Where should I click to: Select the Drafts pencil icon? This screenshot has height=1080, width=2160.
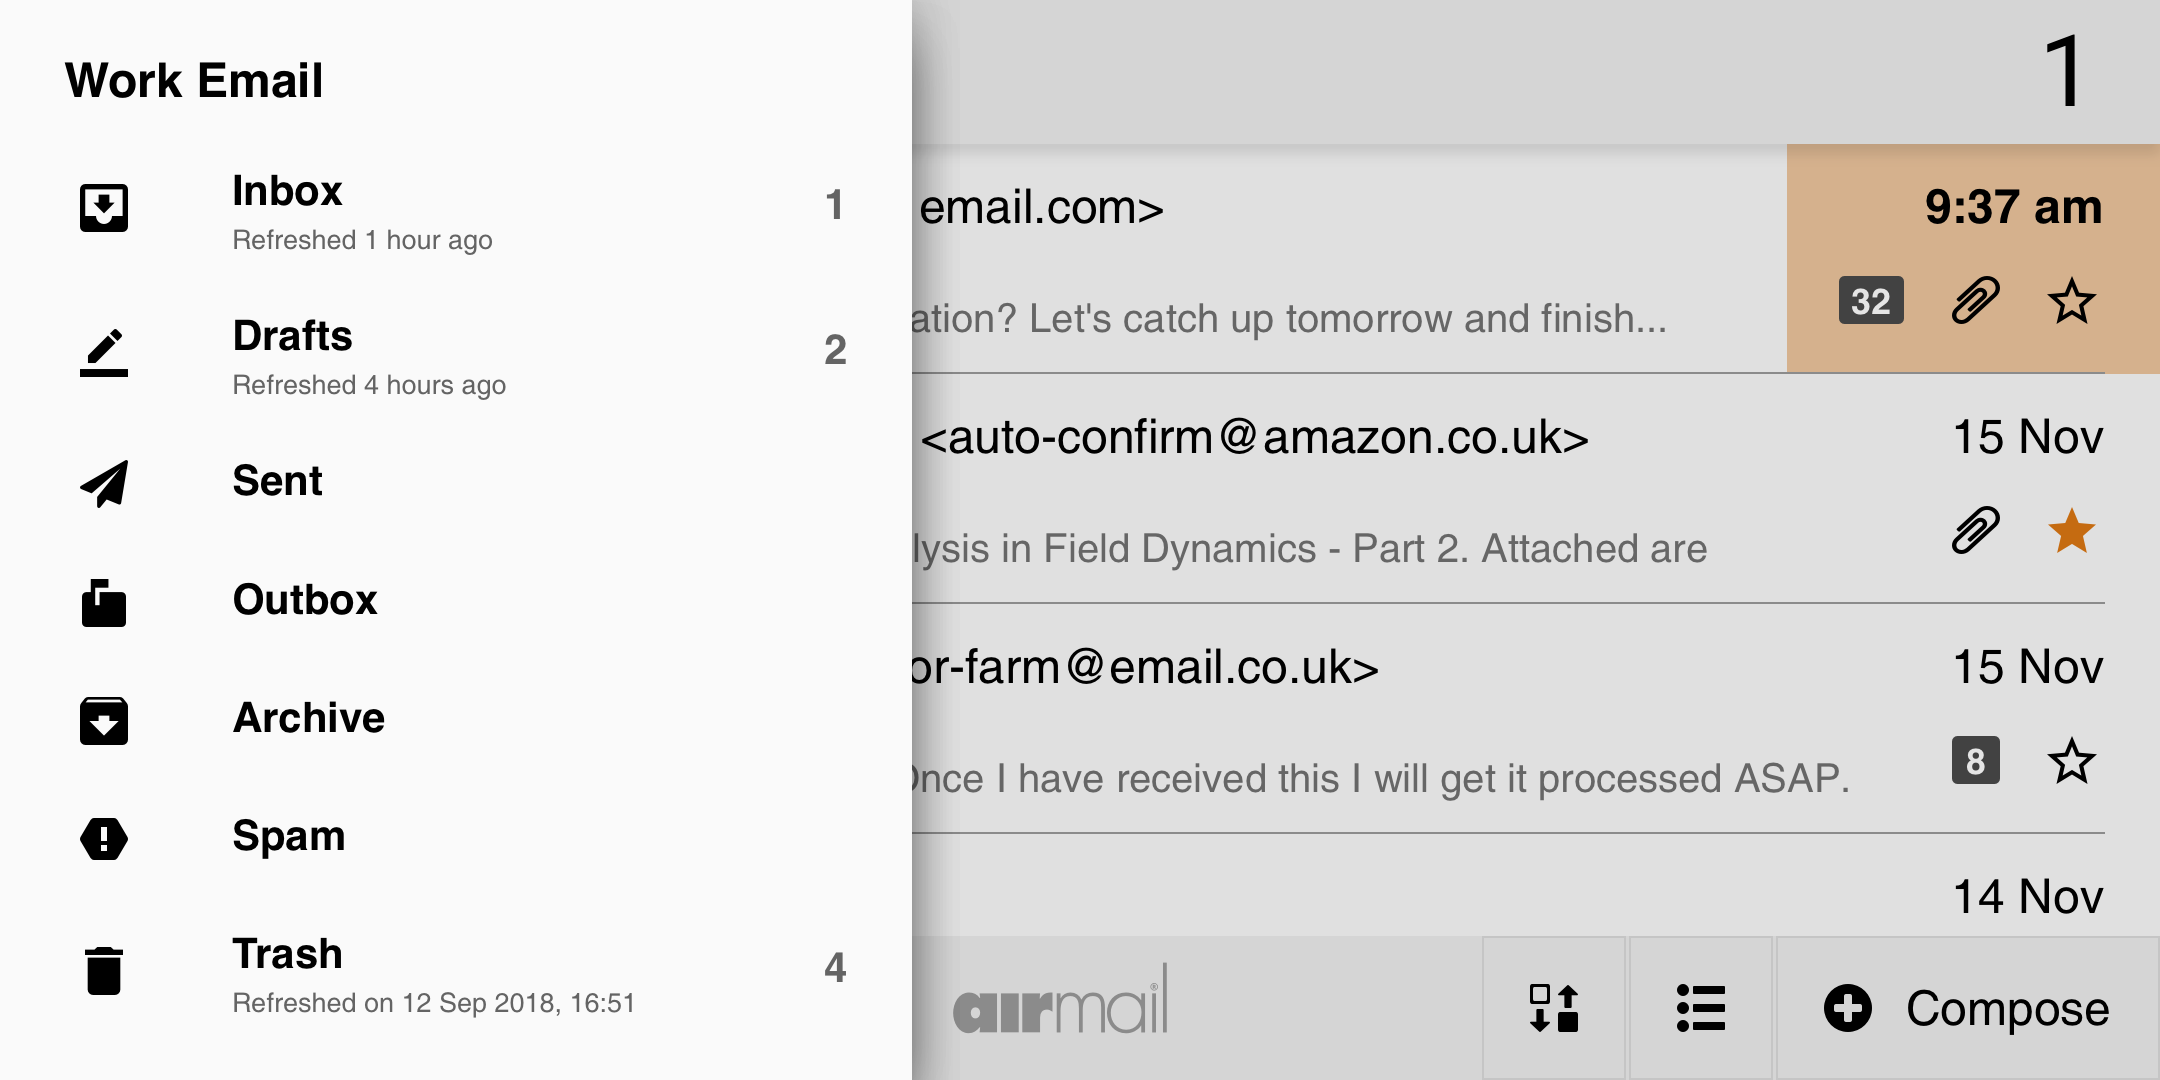point(104,352)
